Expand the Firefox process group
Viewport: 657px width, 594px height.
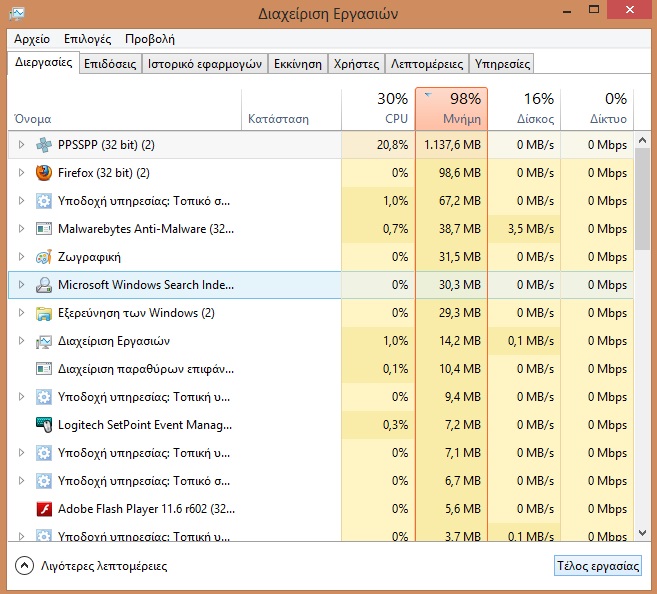point(21,173)
